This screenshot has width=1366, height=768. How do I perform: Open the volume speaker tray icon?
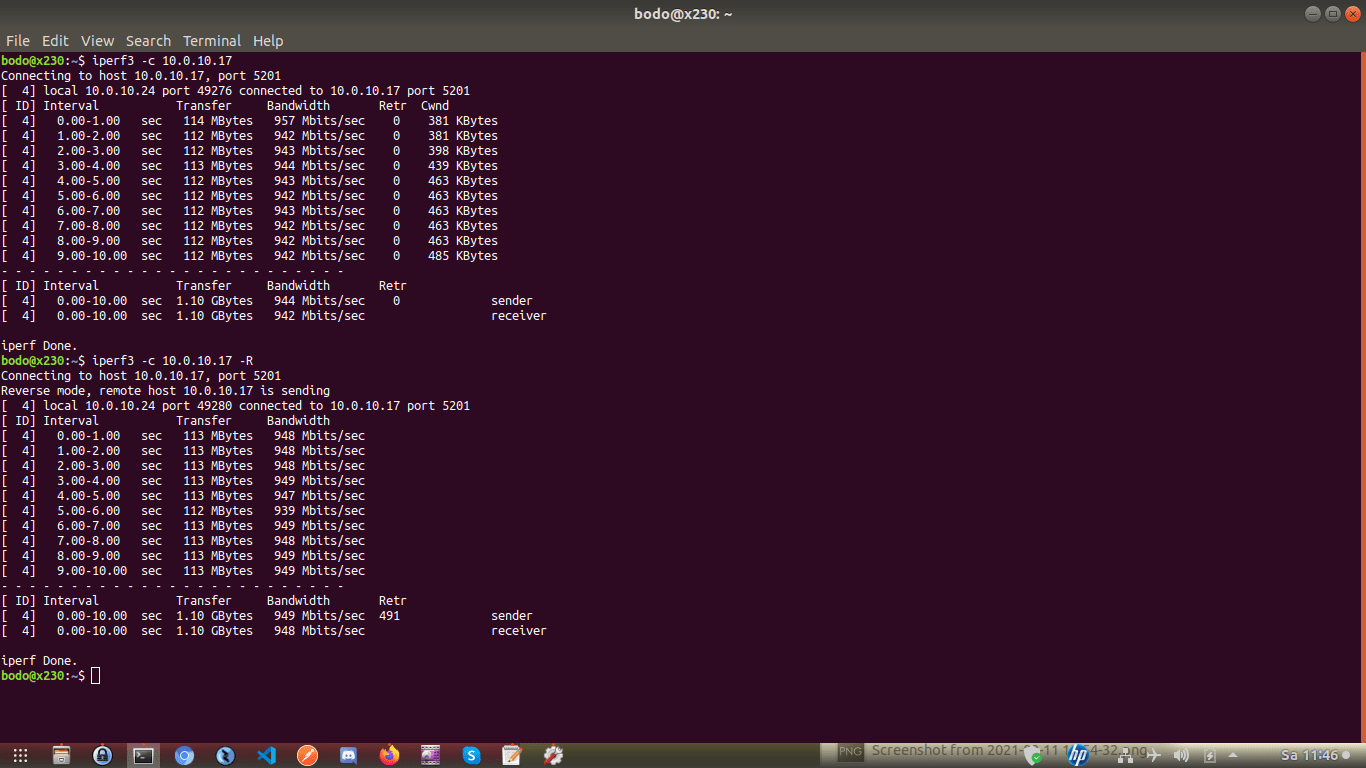(x=1181, y=755)
